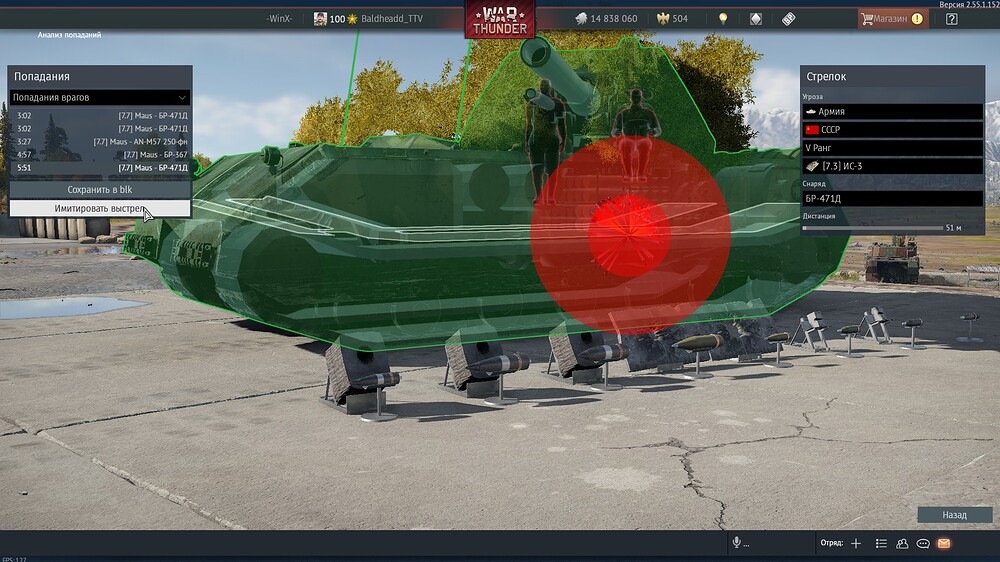The height and width of the screenshot is (562, 1000).
Task: Open the contacts friends icon
Action: 902,543
